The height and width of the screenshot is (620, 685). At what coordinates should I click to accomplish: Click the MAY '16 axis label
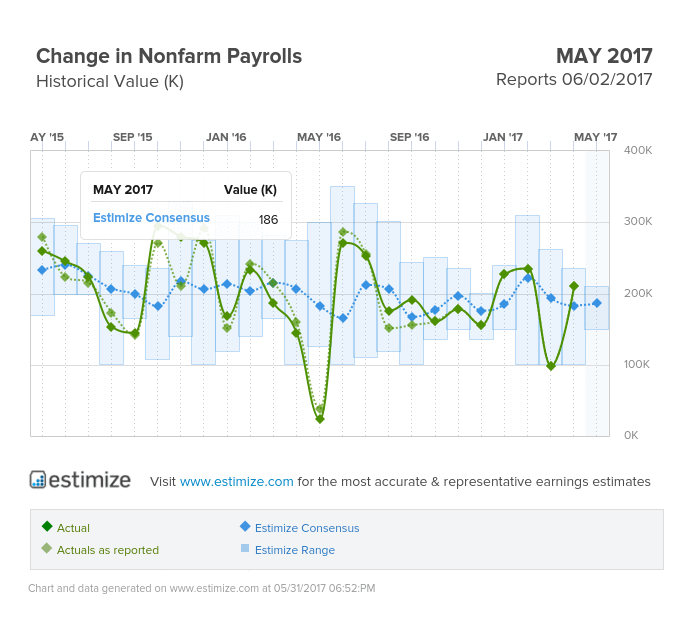tap(319, 137)
